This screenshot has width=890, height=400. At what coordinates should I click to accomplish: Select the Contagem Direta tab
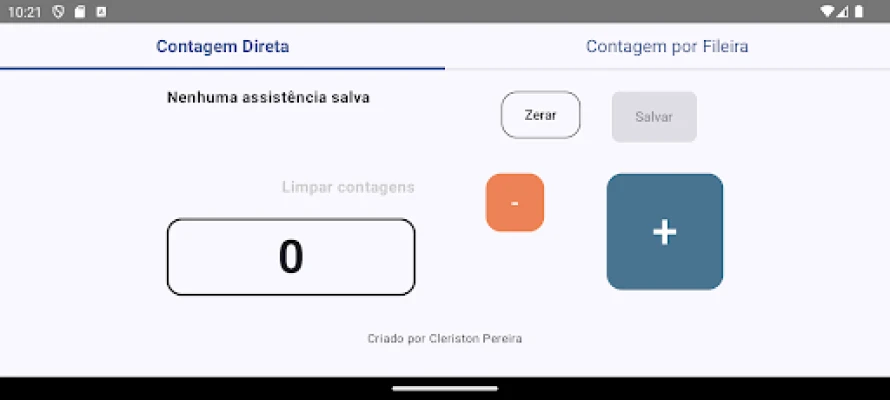coord(222,47)
